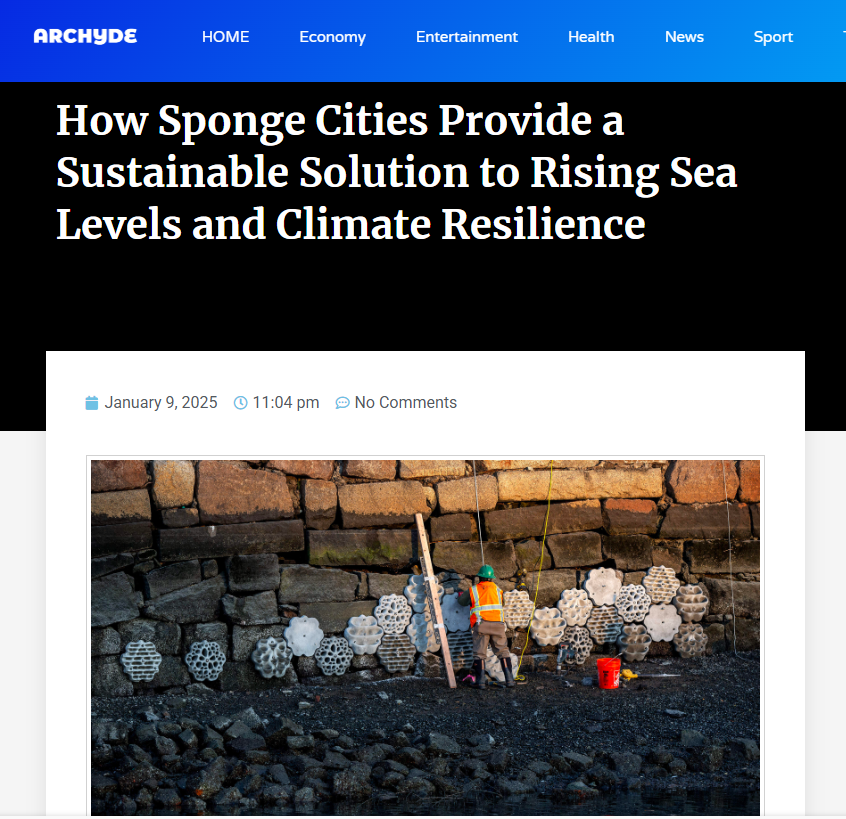Screen dimensions: 846x819
Task: Open the seawall article featured image
Action: [425, 637]
